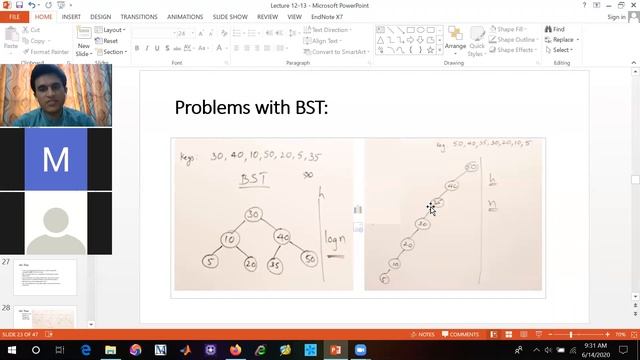
Task: Start Slide Show from status bar
Action: point(539,334)
